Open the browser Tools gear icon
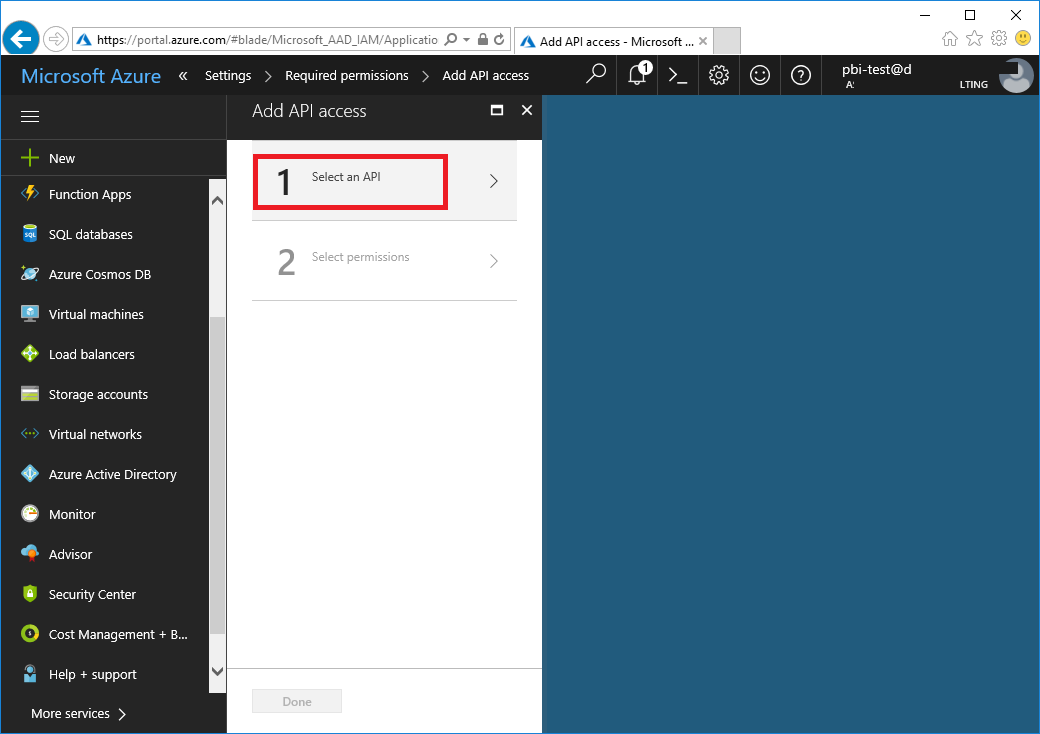The width and height of the screenshot is (1040, 734). point(999,38)
